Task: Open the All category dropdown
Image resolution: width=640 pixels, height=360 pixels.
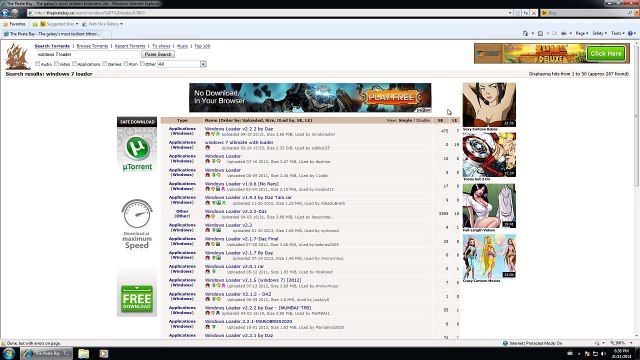Action: click(182, 64)
